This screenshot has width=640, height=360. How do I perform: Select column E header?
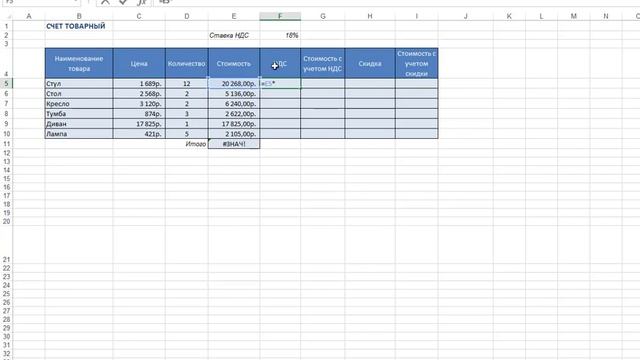(233, 16)
